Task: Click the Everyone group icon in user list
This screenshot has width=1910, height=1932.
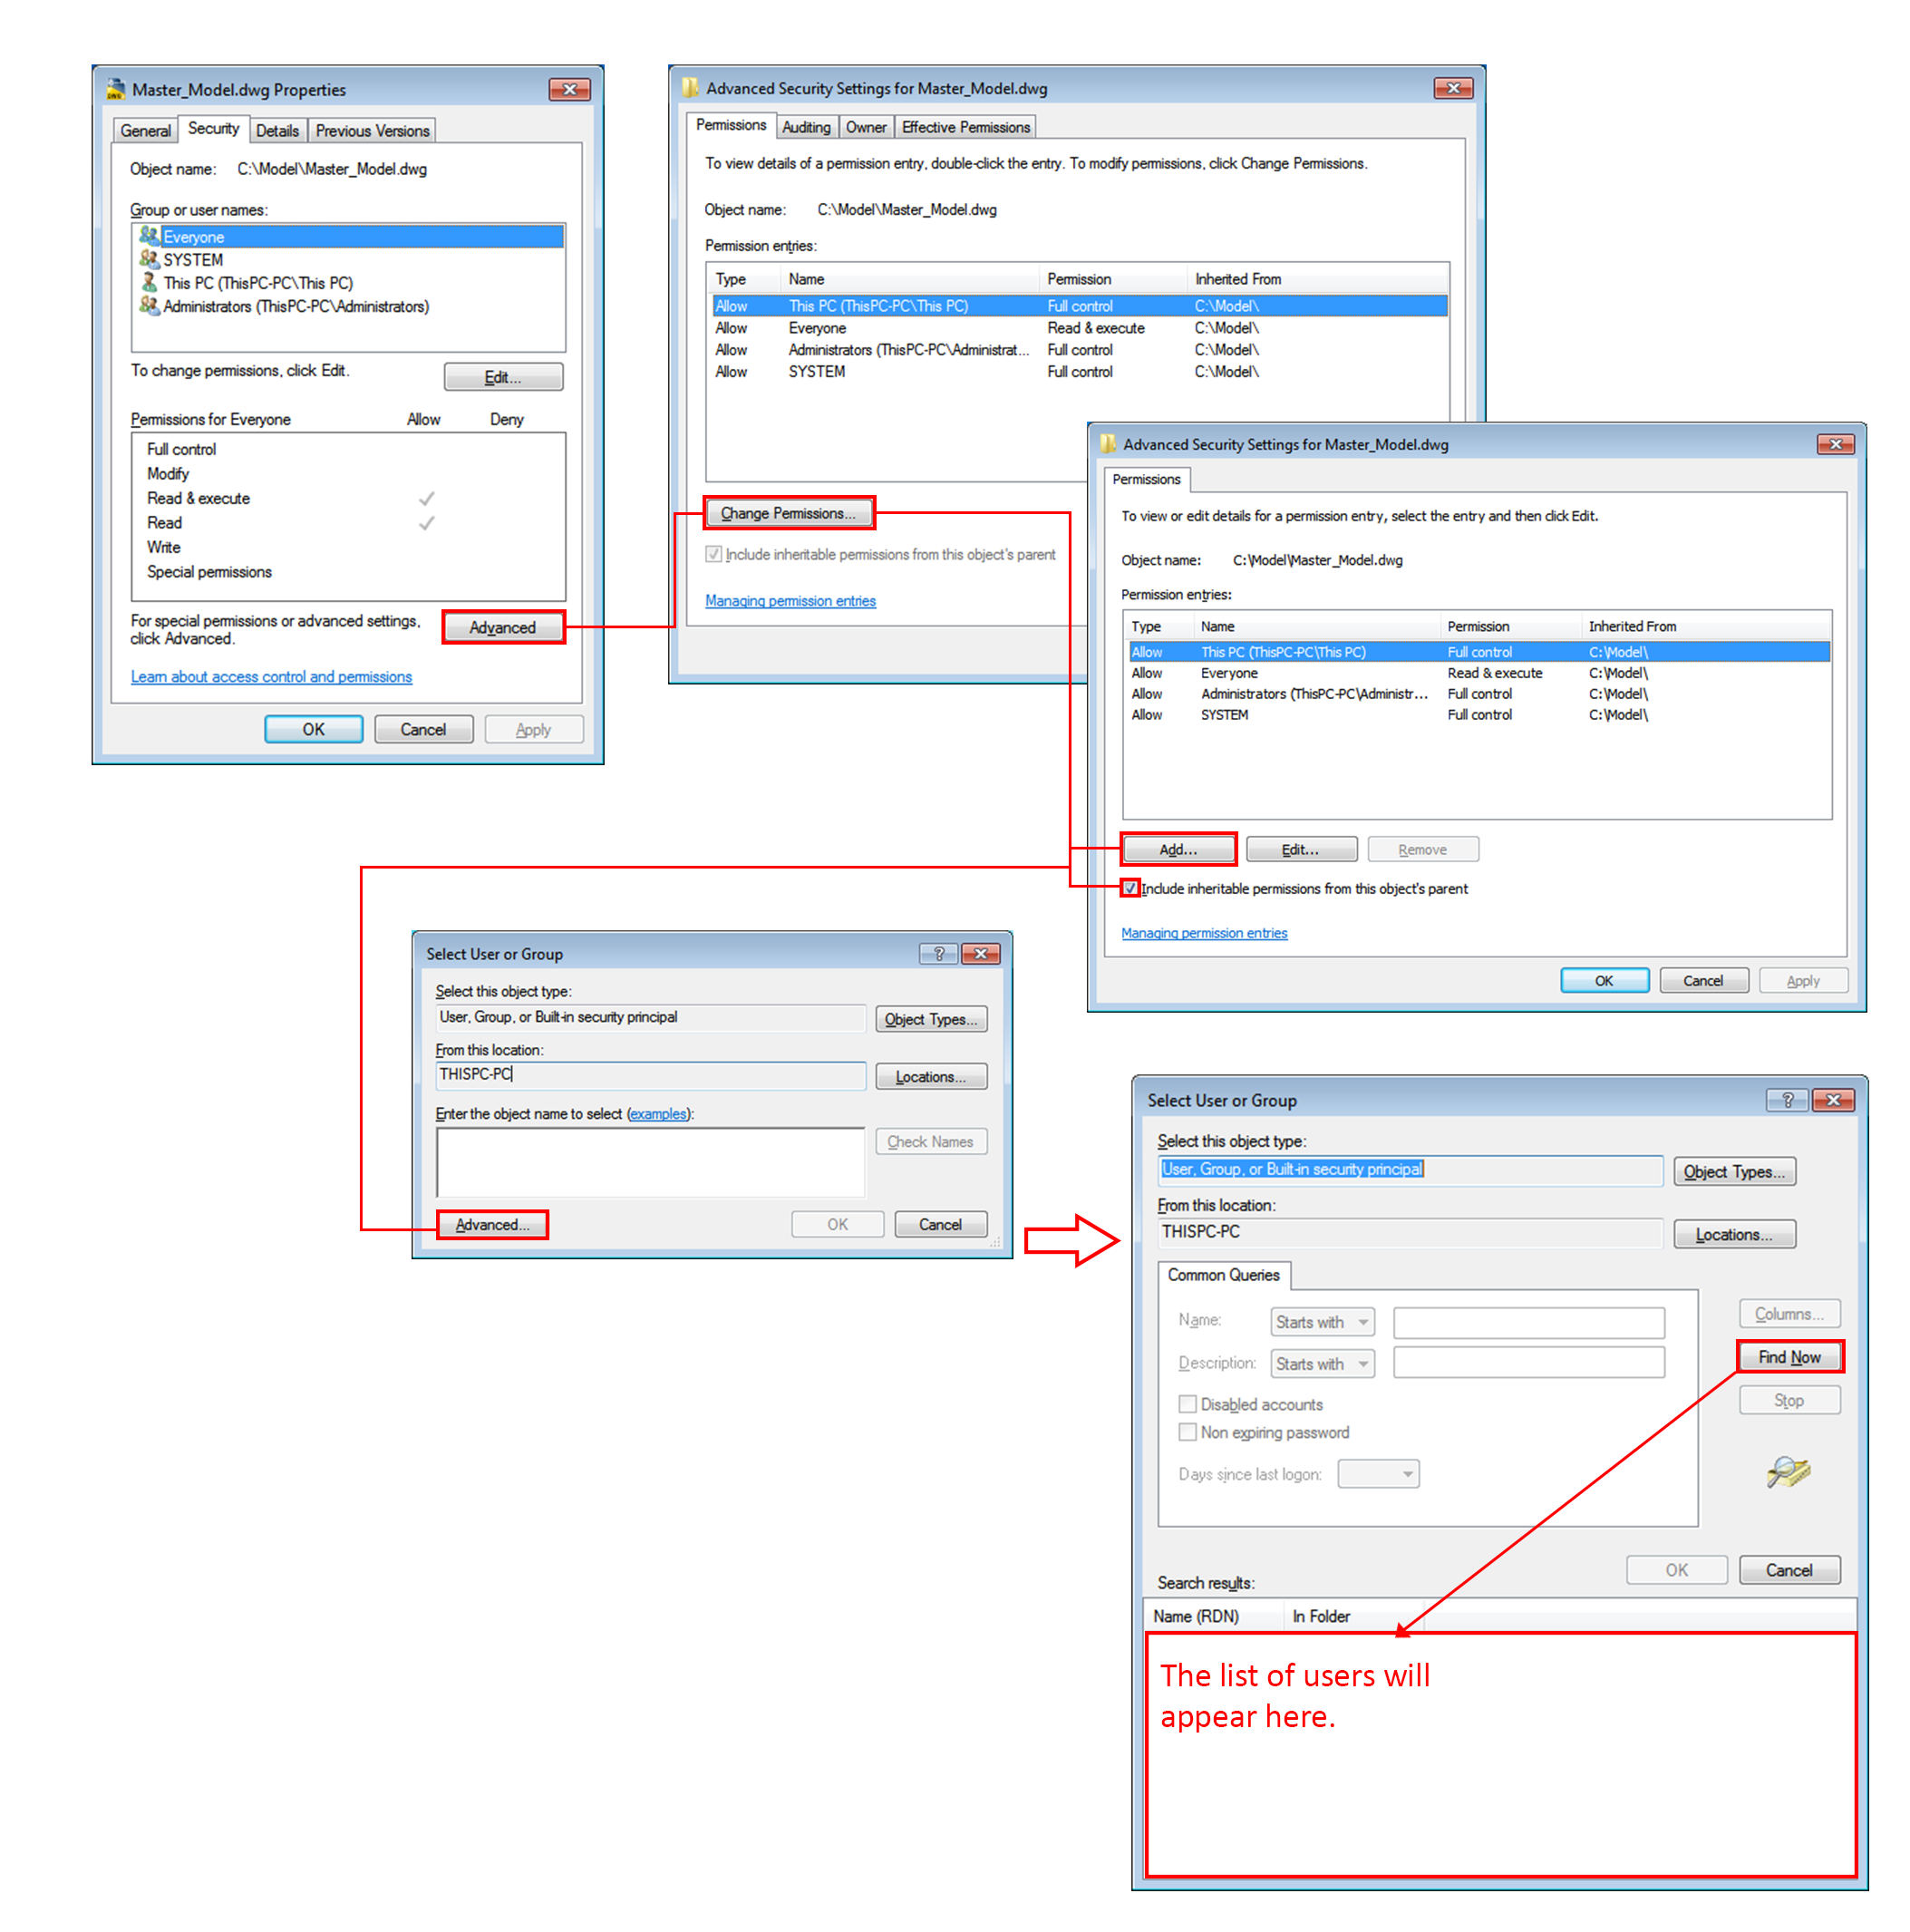Action: (149, 236)
